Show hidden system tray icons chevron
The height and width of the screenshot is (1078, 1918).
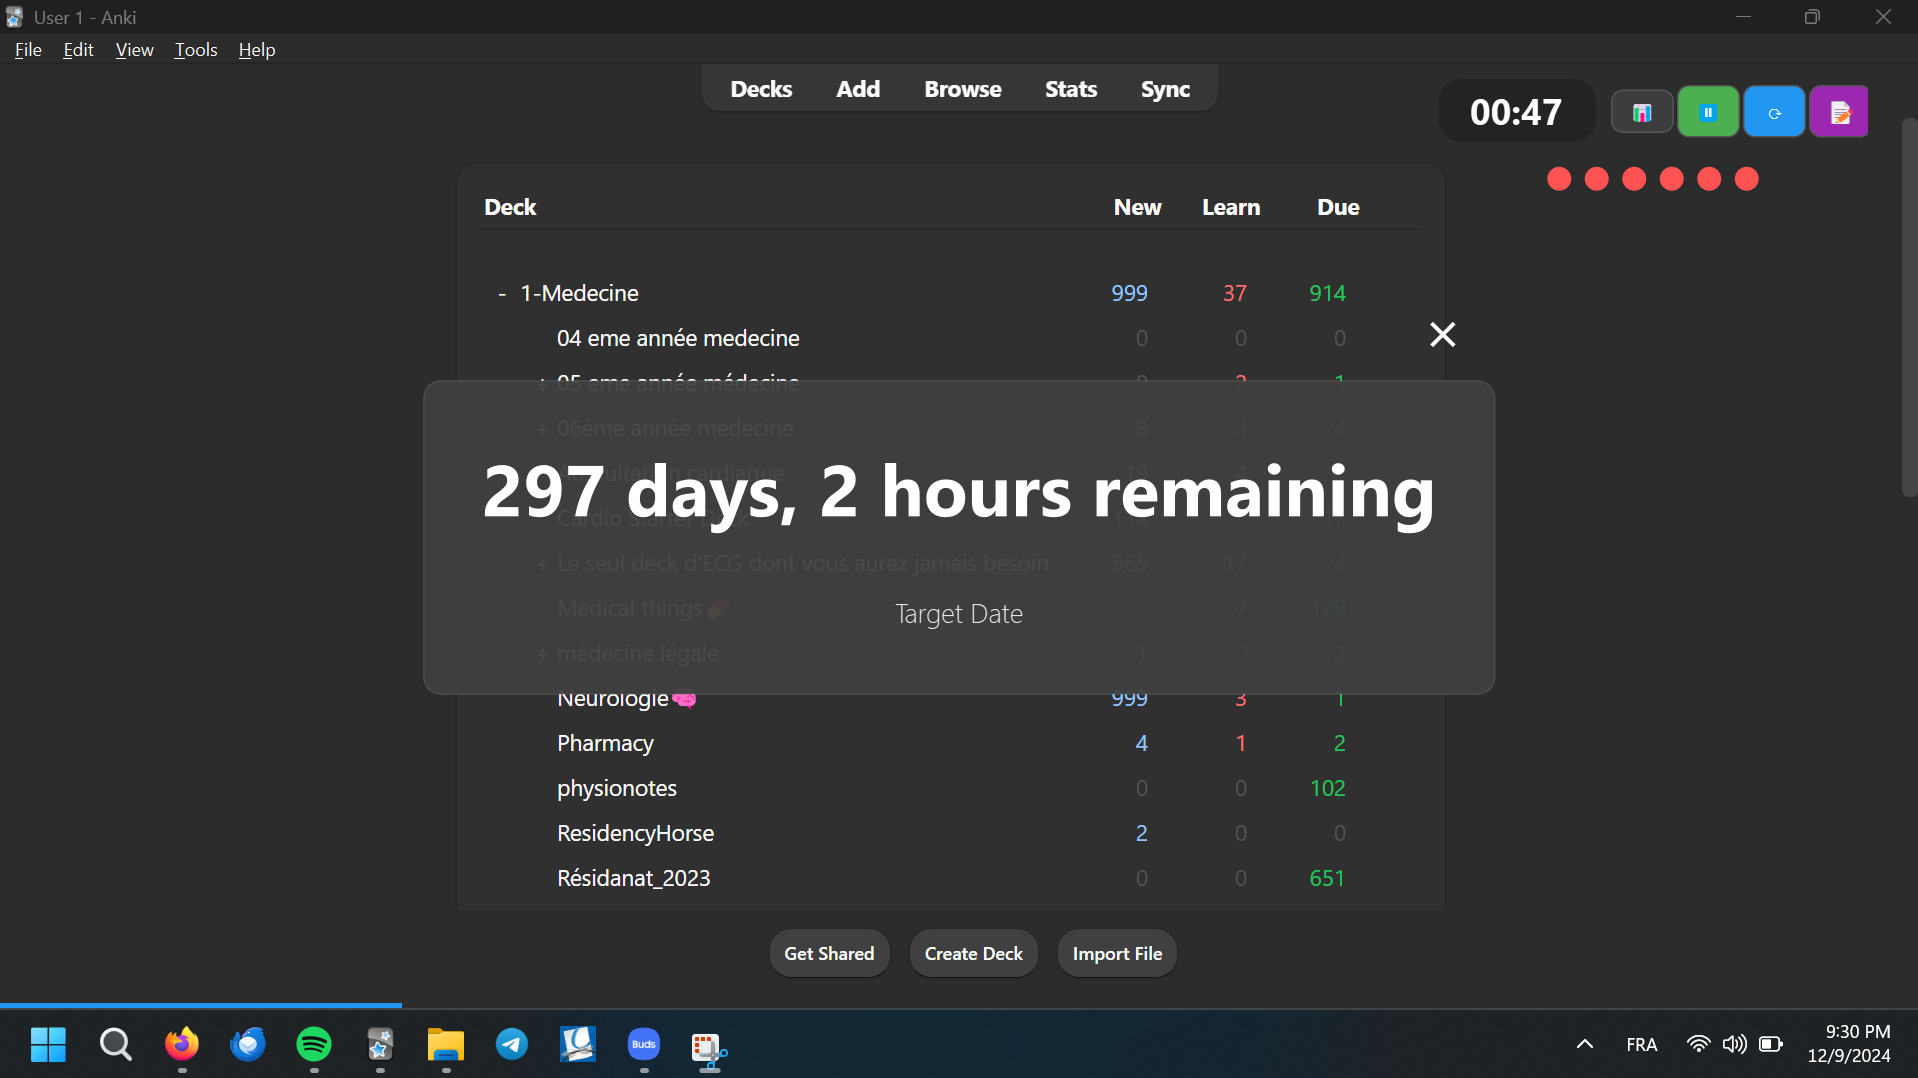(x=1585, y=1045)
